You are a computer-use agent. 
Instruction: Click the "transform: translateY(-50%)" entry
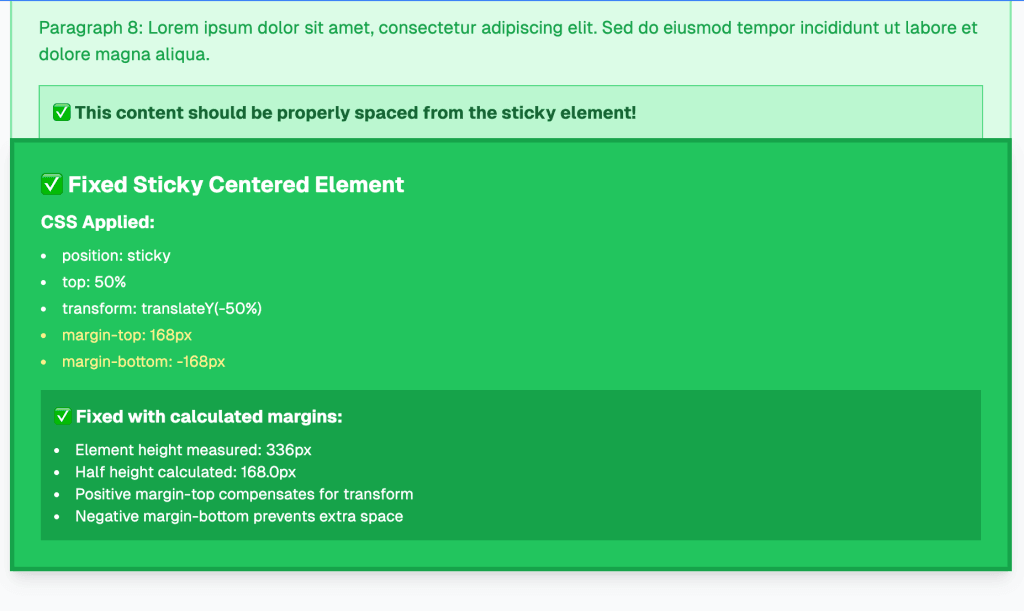161,308
